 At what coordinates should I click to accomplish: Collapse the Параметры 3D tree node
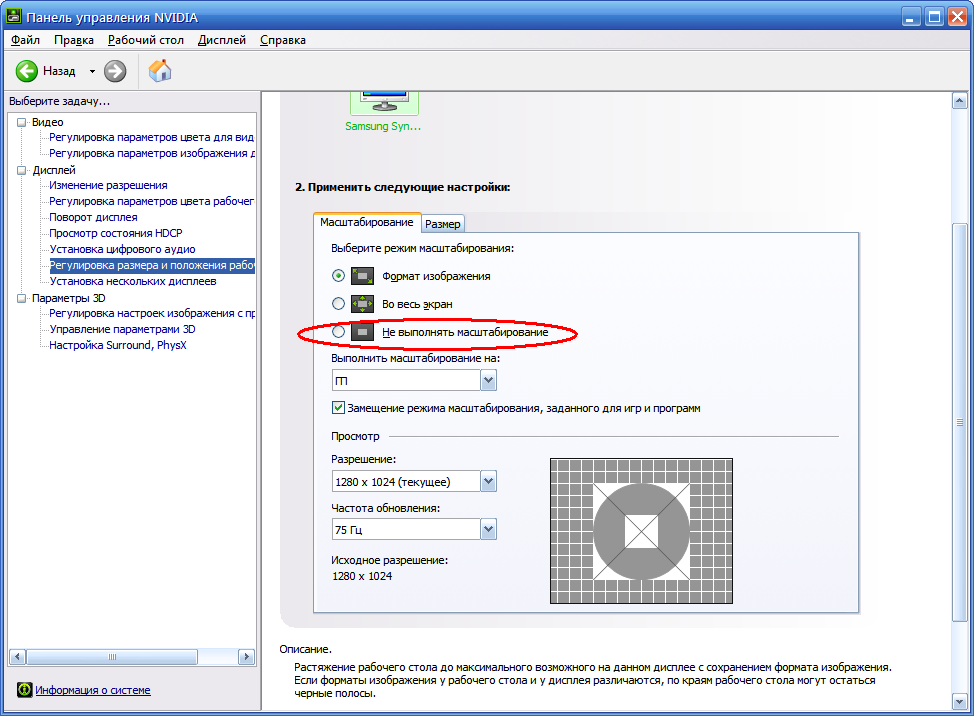pyautogui.click(x=22, y=298)
